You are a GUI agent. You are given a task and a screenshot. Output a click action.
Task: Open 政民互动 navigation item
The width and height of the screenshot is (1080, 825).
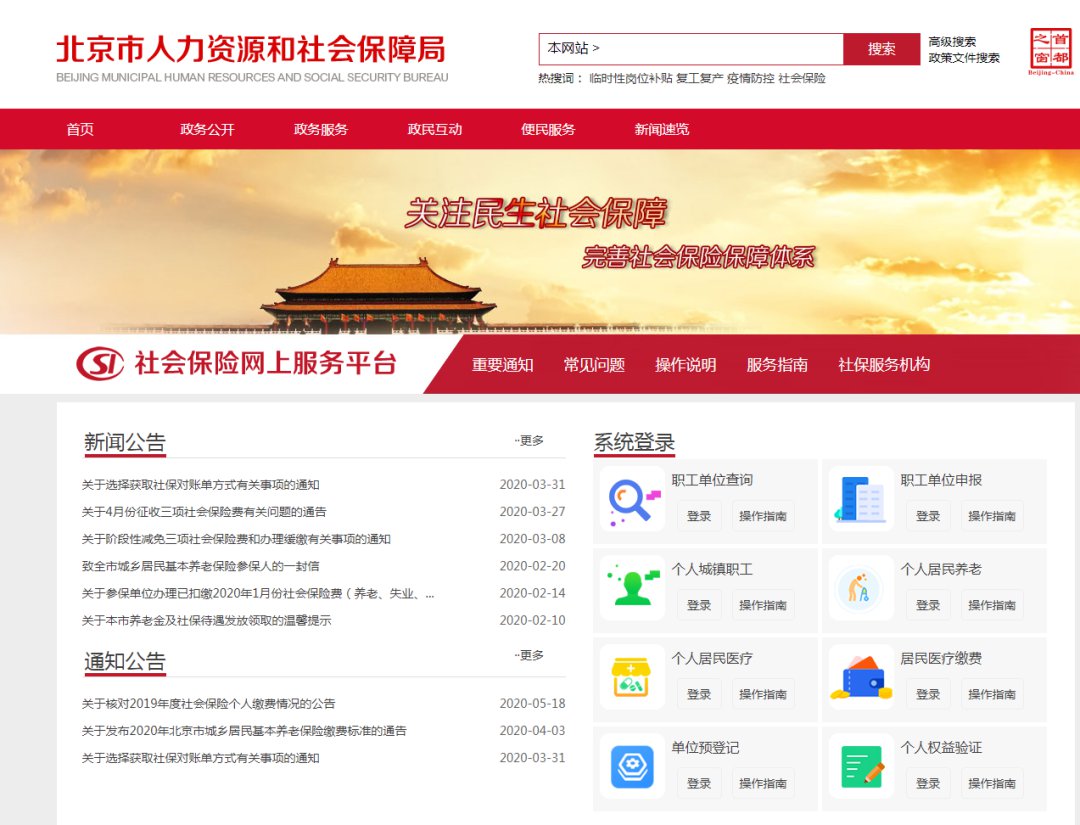[435, 129]
